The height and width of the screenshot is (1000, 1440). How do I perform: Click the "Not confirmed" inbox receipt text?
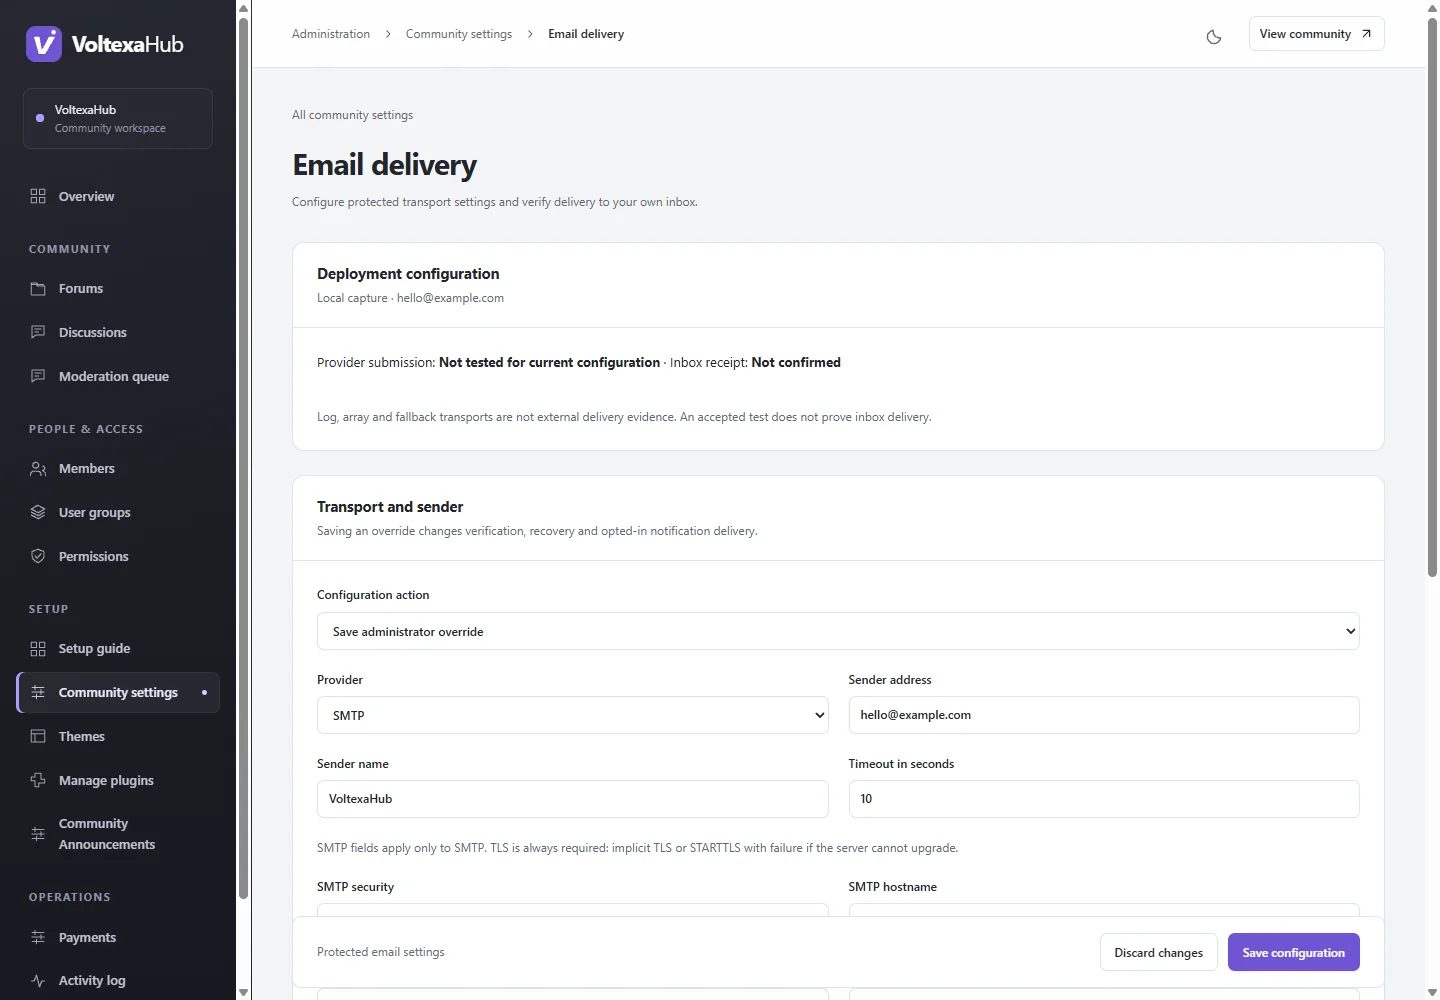pos(796,362)
